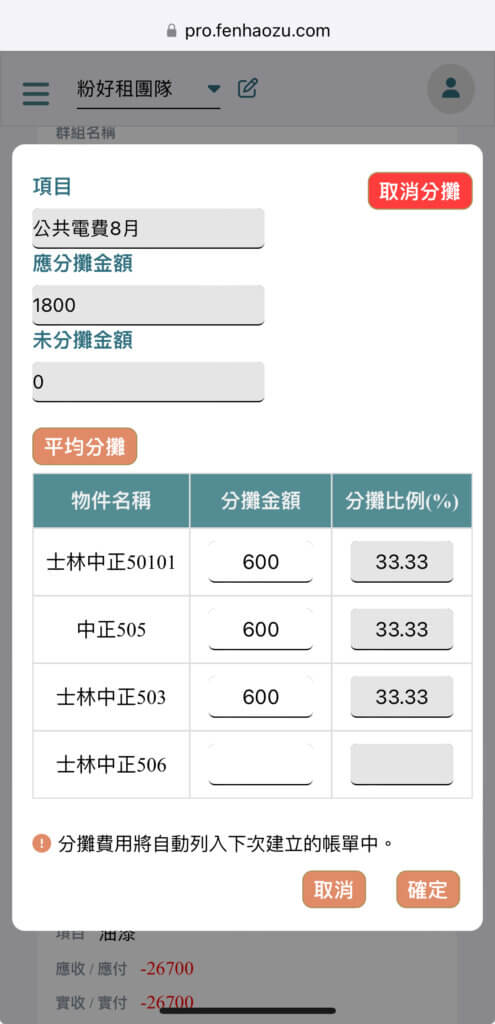This screenshot has width=495, height=1024.
Task: Open the hamburger menu icon
Action: point(35,93)
